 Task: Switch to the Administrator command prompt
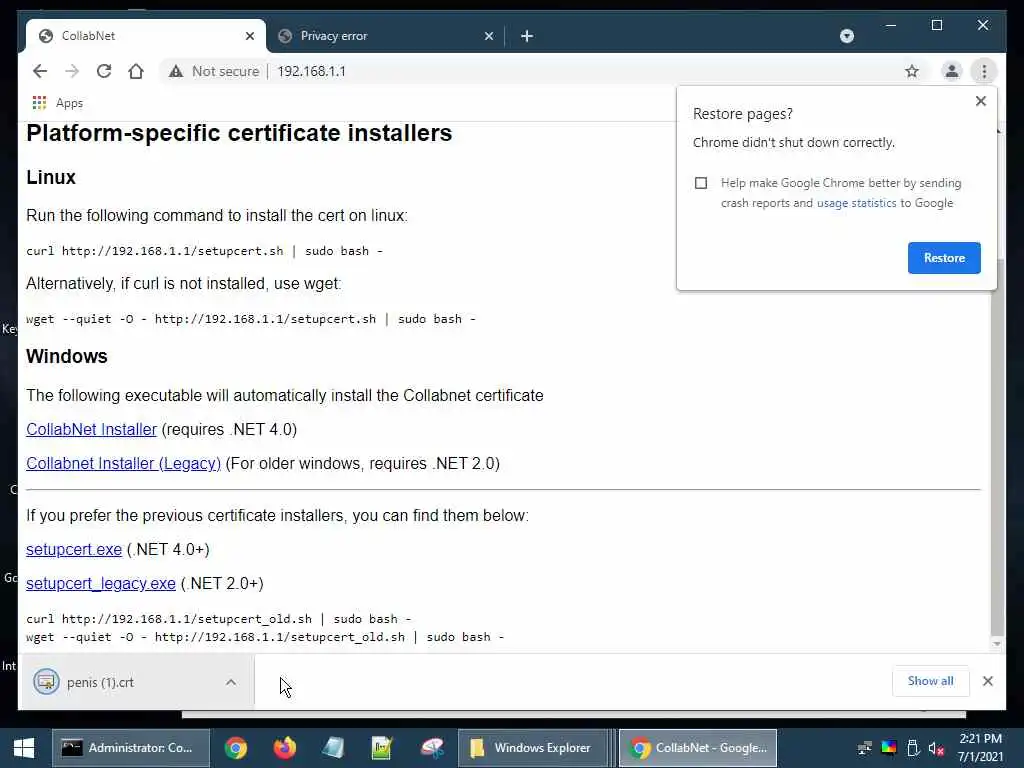click(131, 748)
